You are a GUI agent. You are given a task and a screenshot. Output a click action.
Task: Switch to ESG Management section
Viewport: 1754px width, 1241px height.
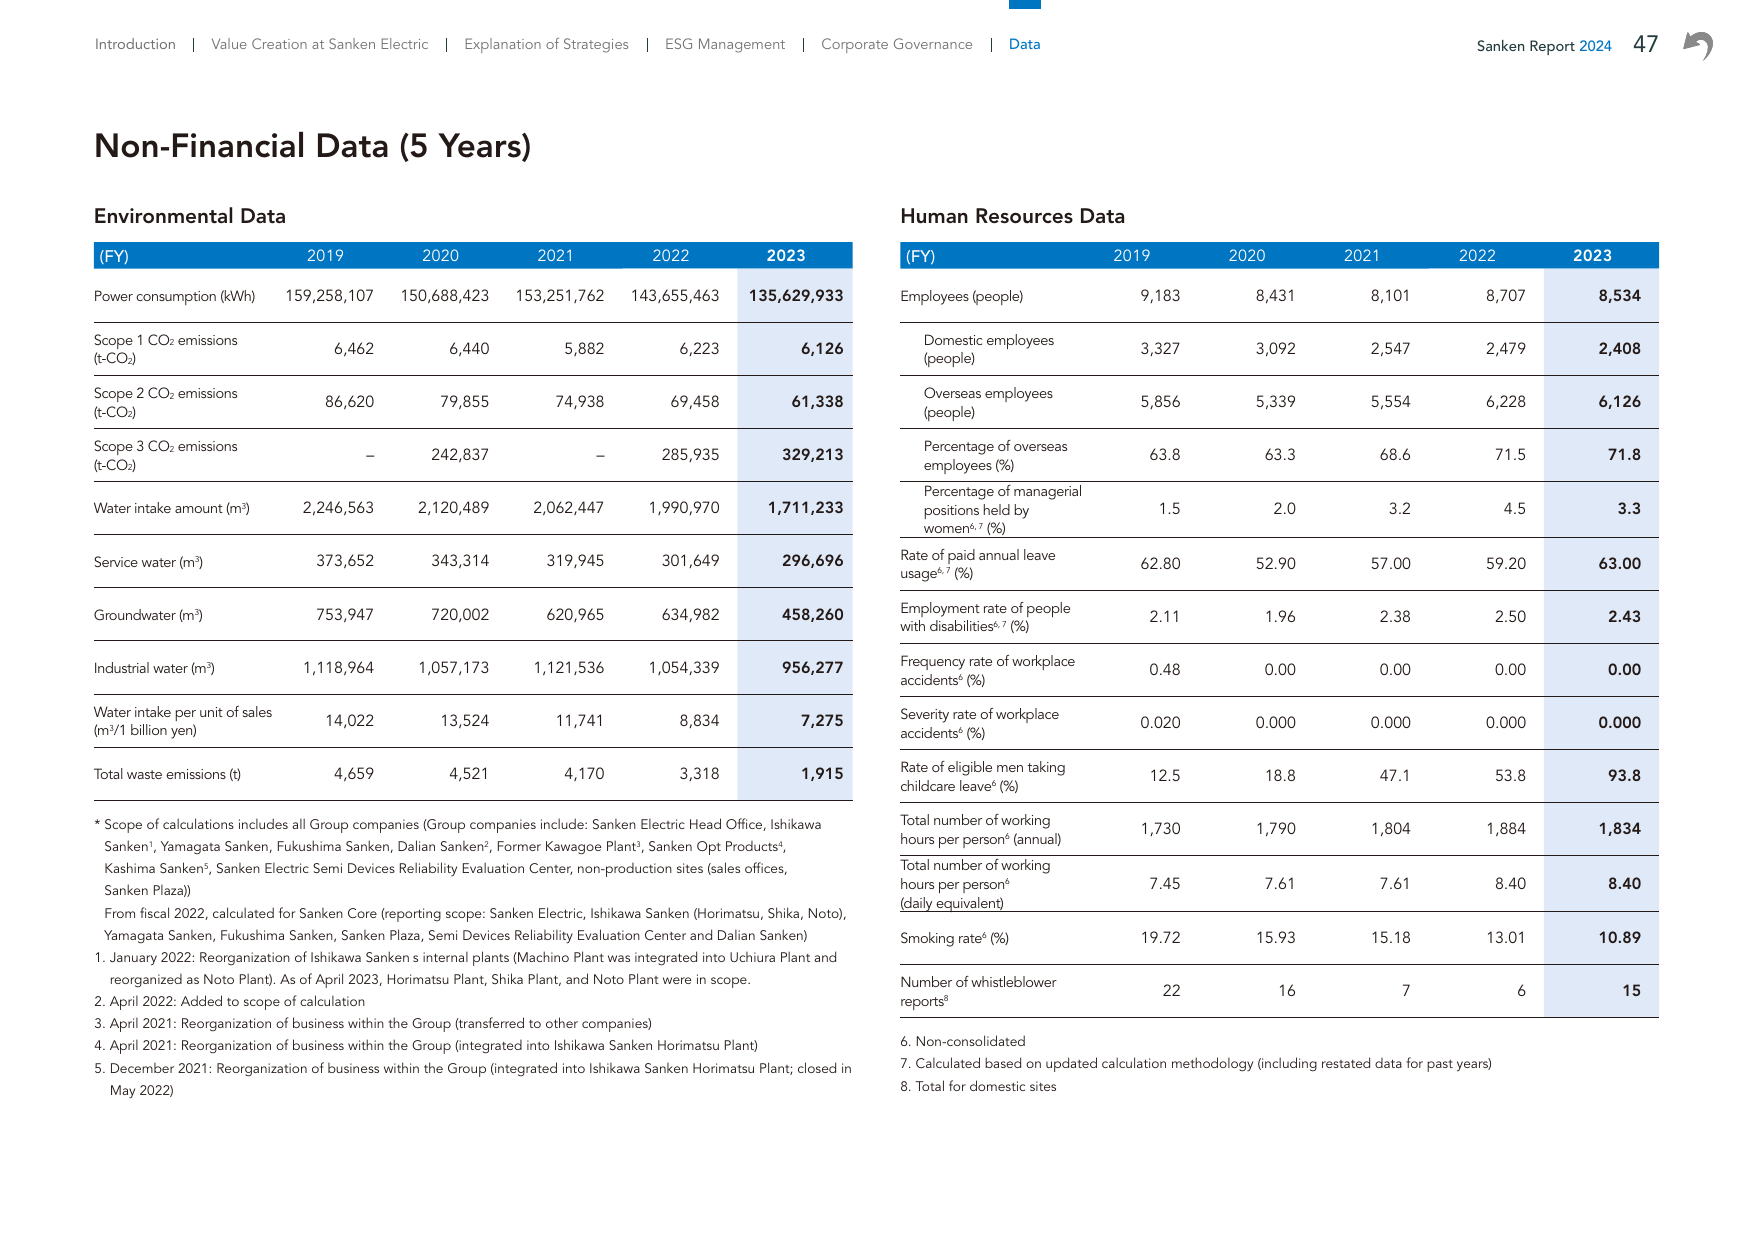[725, 44]
